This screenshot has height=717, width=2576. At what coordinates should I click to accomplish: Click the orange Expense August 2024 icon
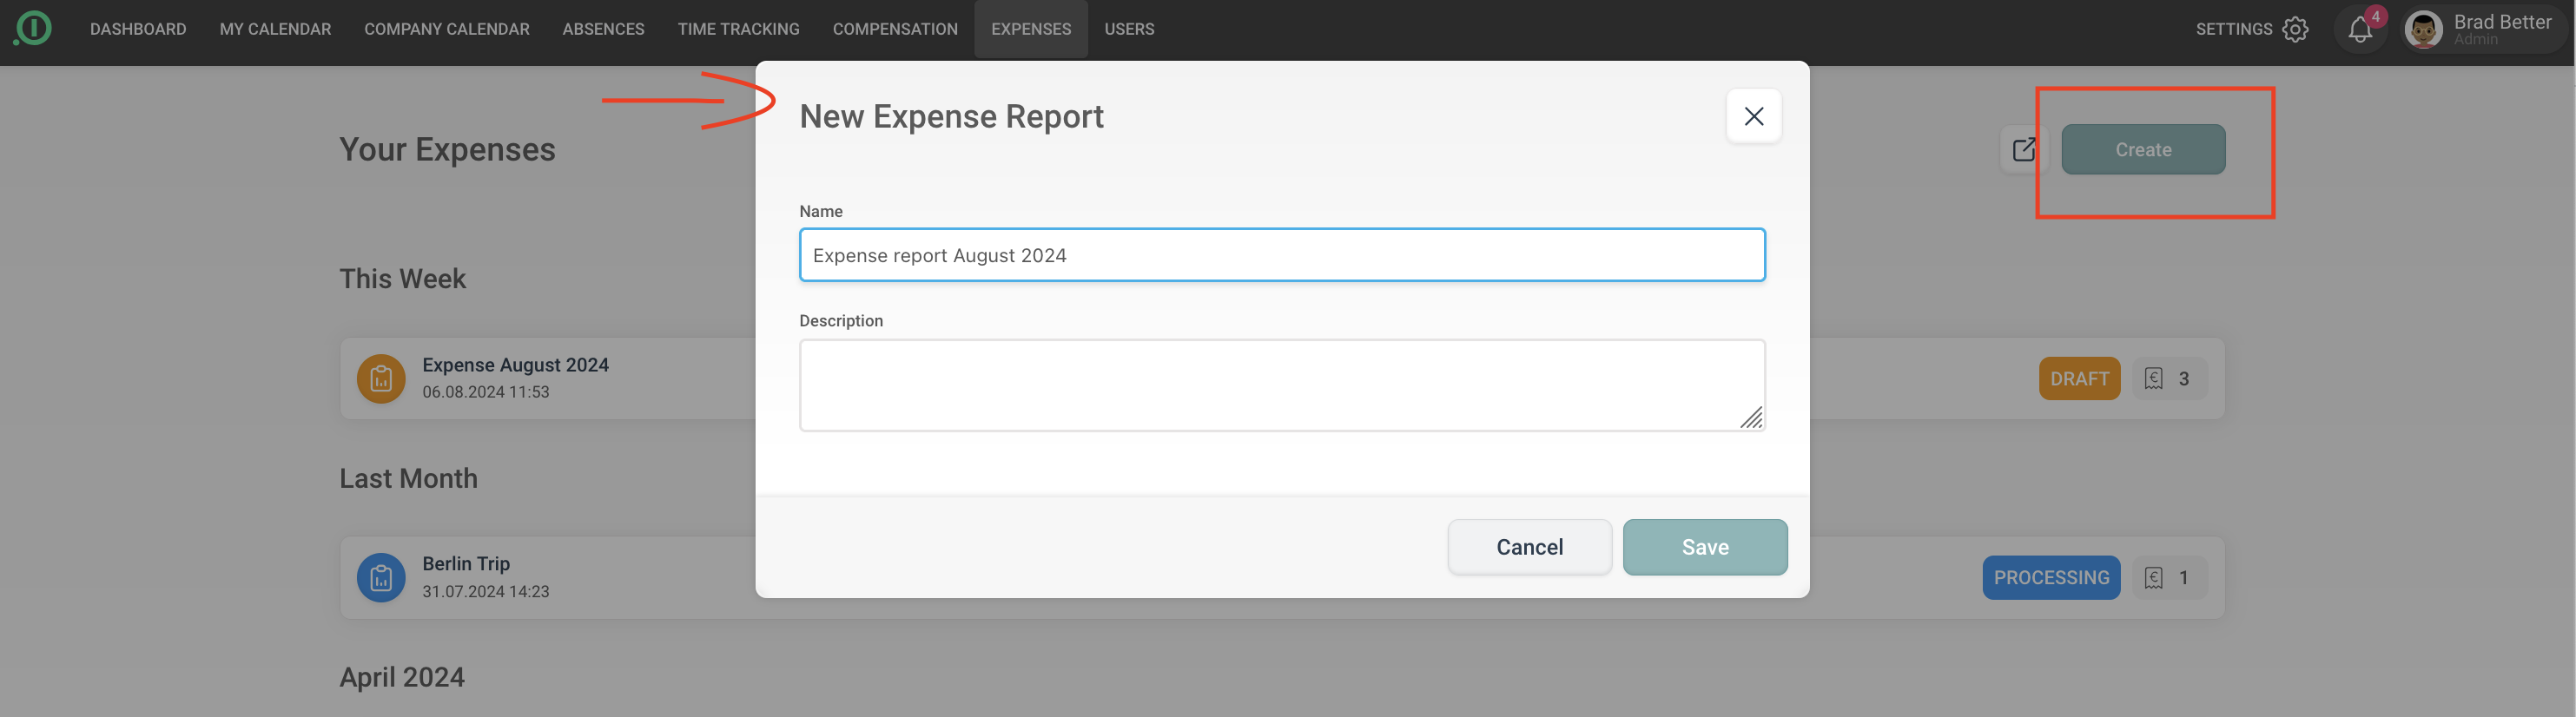(x=381, y=379)
